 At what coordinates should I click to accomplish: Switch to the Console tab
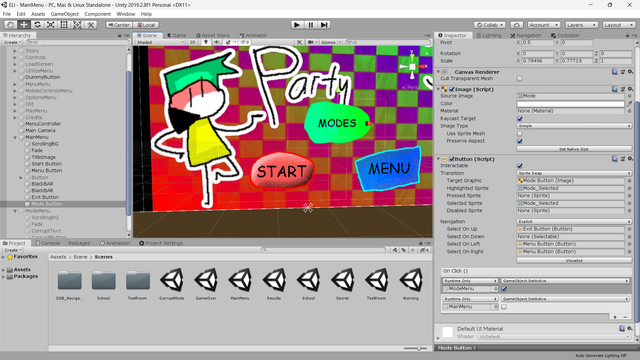pos(48,243)
